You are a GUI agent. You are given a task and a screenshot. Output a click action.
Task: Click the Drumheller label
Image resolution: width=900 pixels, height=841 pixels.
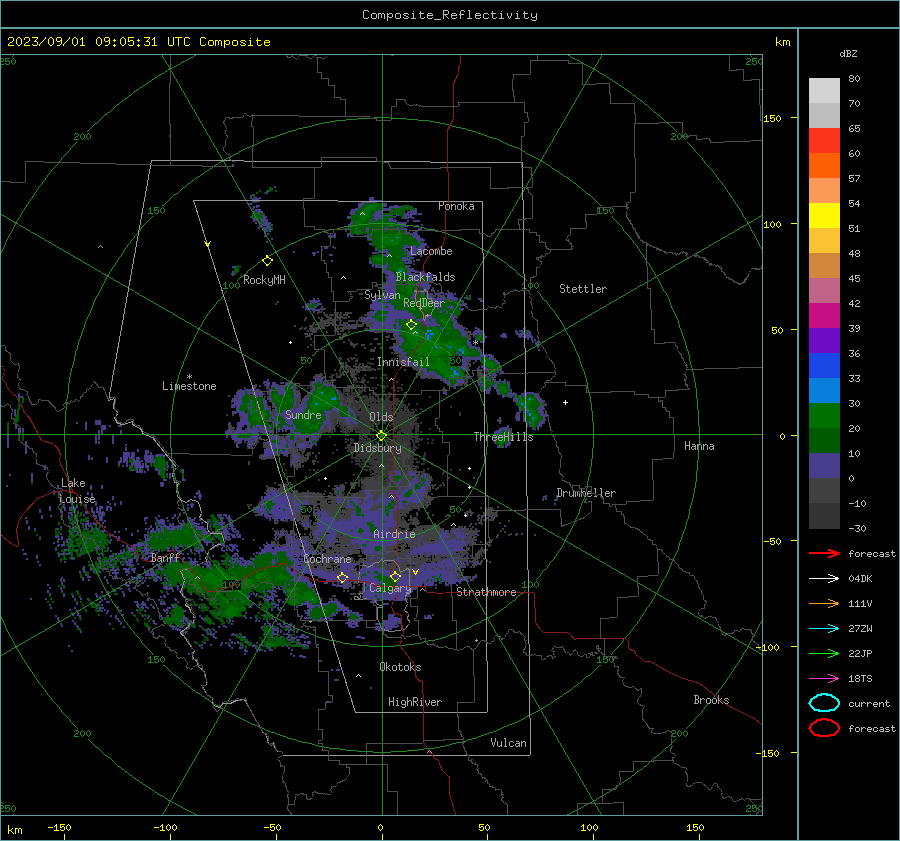coord(586,493)
